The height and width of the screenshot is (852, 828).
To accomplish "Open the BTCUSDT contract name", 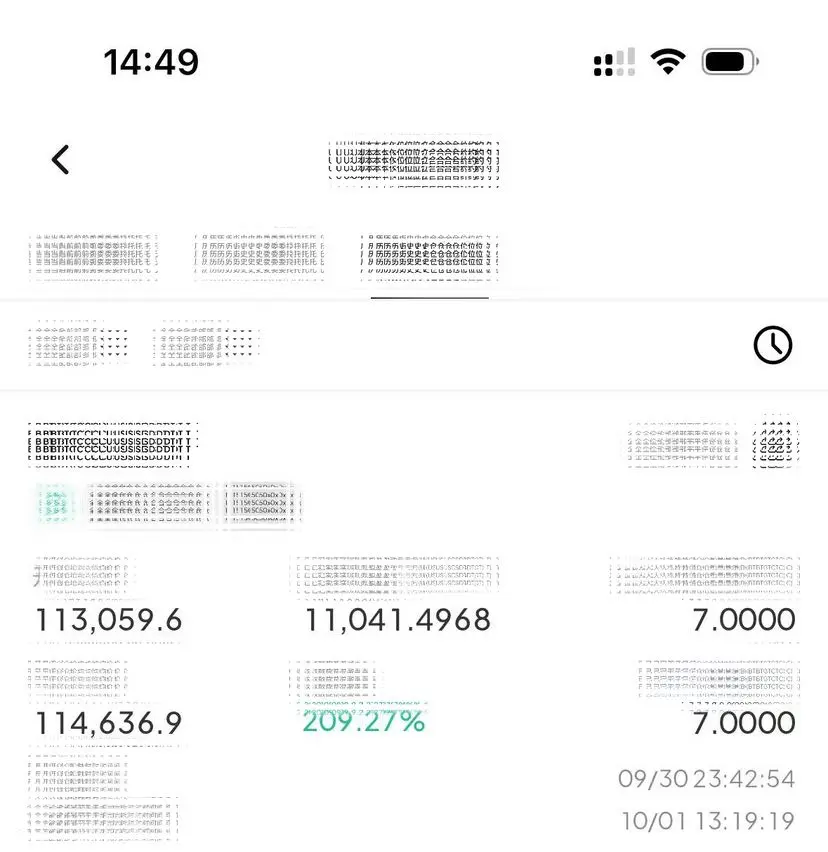I will [x=112, y=444].
